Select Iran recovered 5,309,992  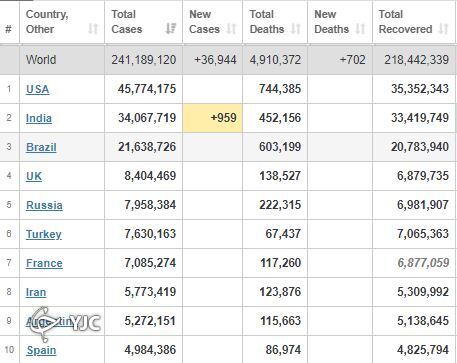click(423, 292)
